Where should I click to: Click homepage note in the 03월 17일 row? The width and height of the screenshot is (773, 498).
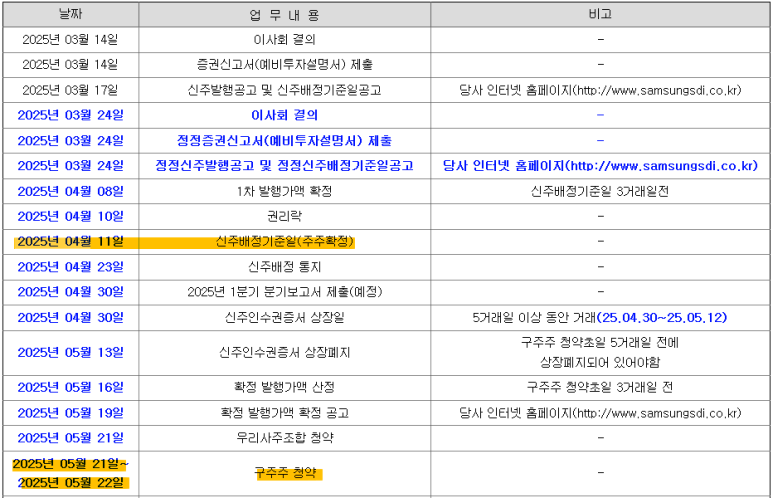(x=600, y=90)
